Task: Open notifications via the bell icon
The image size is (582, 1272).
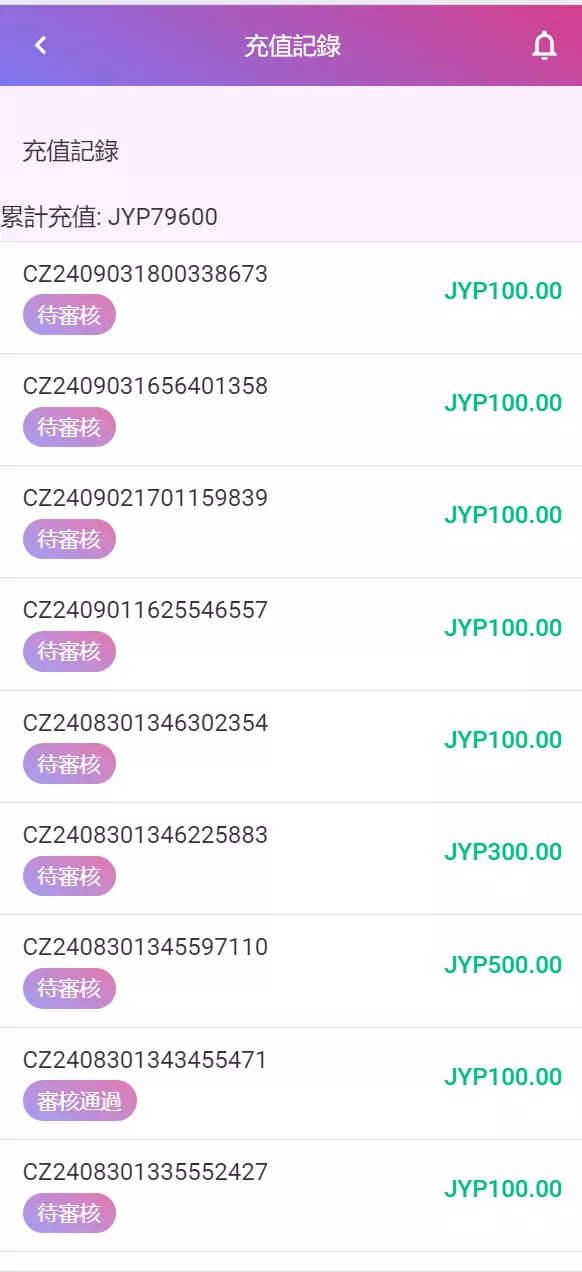Action: pos(544,45)
